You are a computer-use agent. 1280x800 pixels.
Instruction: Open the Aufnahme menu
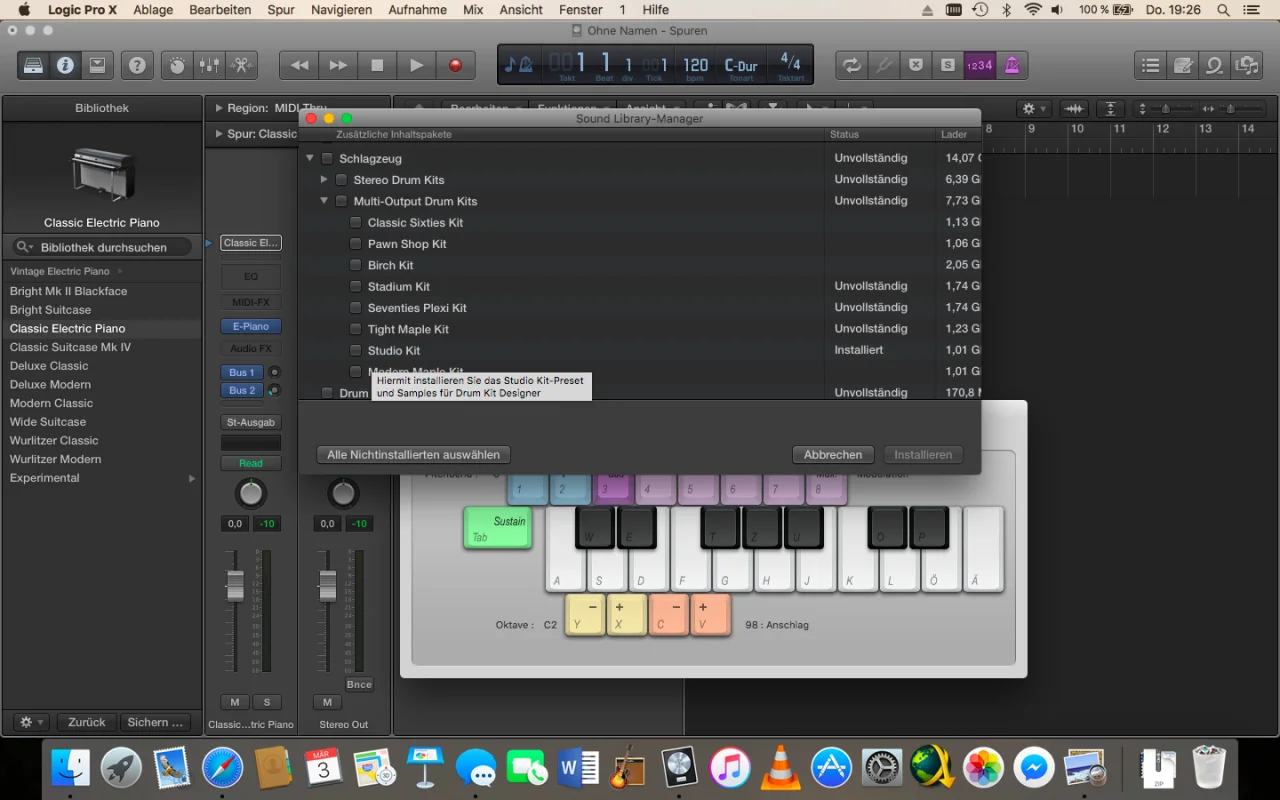(x=417, y=10)
